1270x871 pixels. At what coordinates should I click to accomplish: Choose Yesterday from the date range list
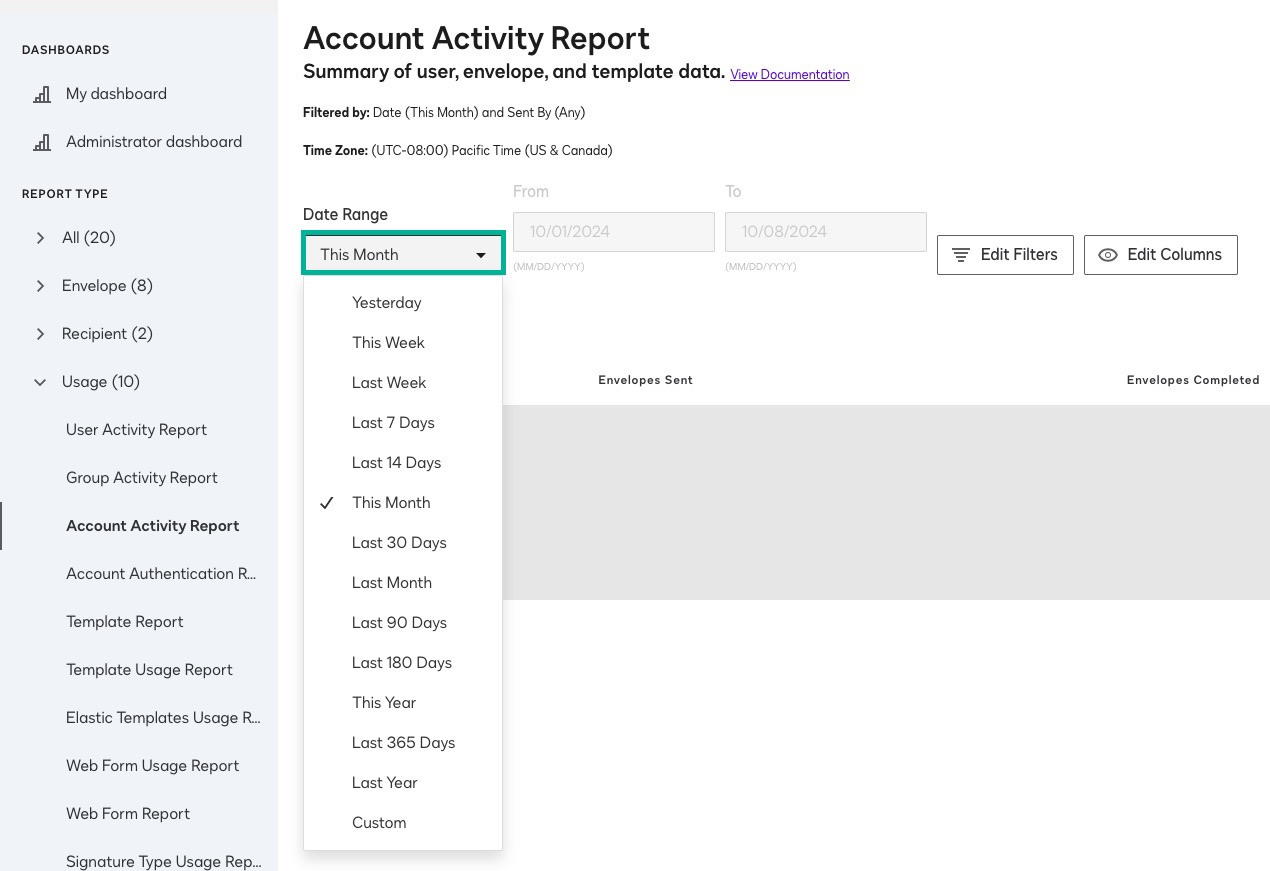click(x=386, y=303)
